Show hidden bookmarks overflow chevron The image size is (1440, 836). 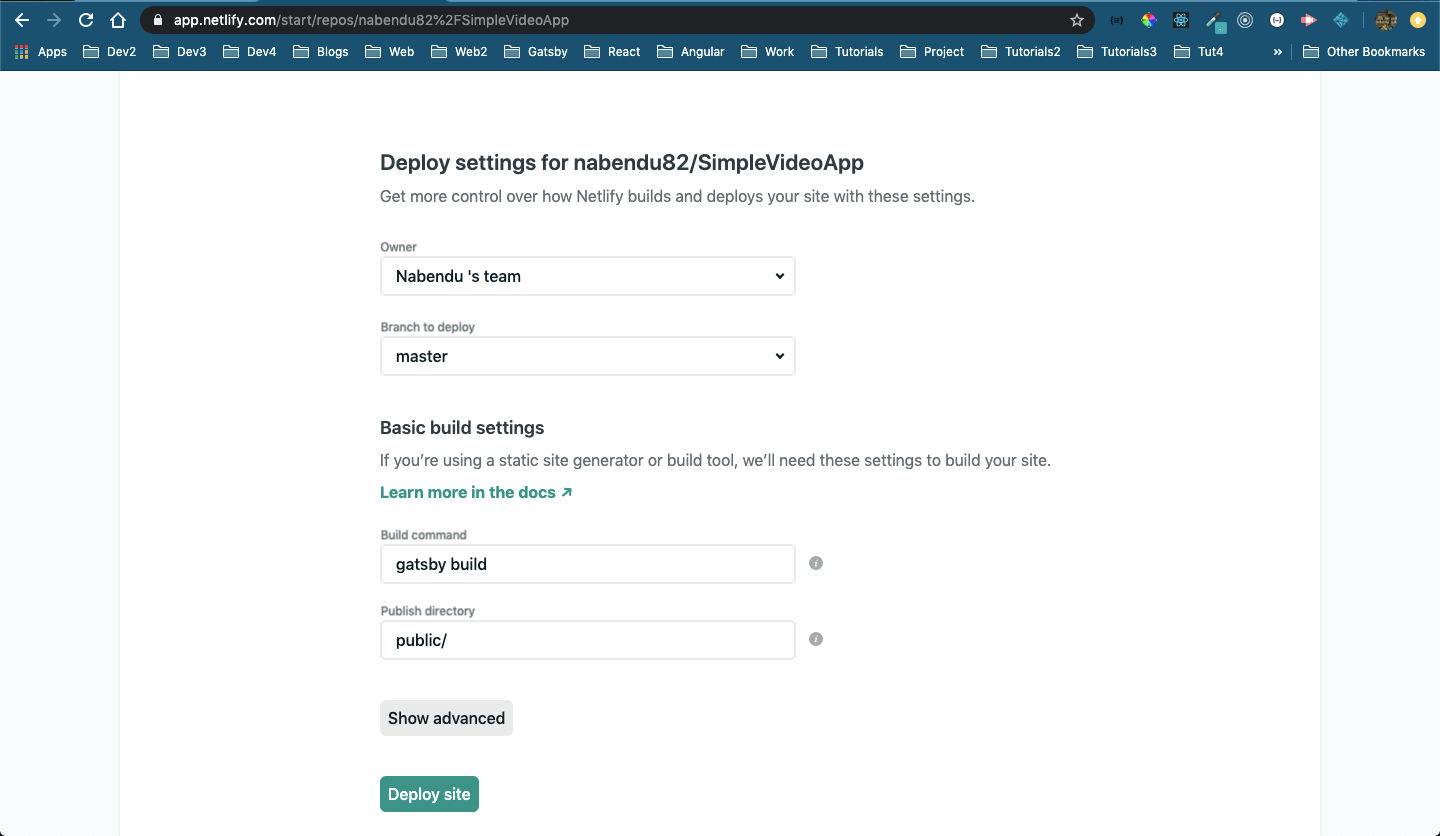point(1277,52)
